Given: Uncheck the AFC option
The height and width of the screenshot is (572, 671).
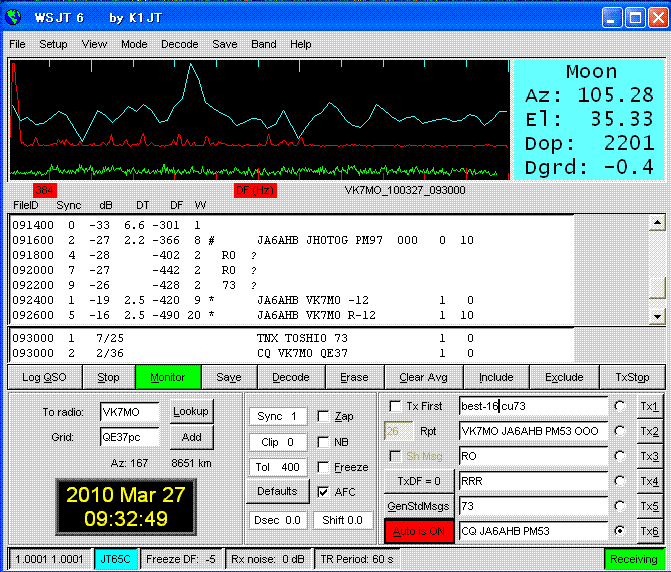Looking at the screenshot, I should coord(323,492).
